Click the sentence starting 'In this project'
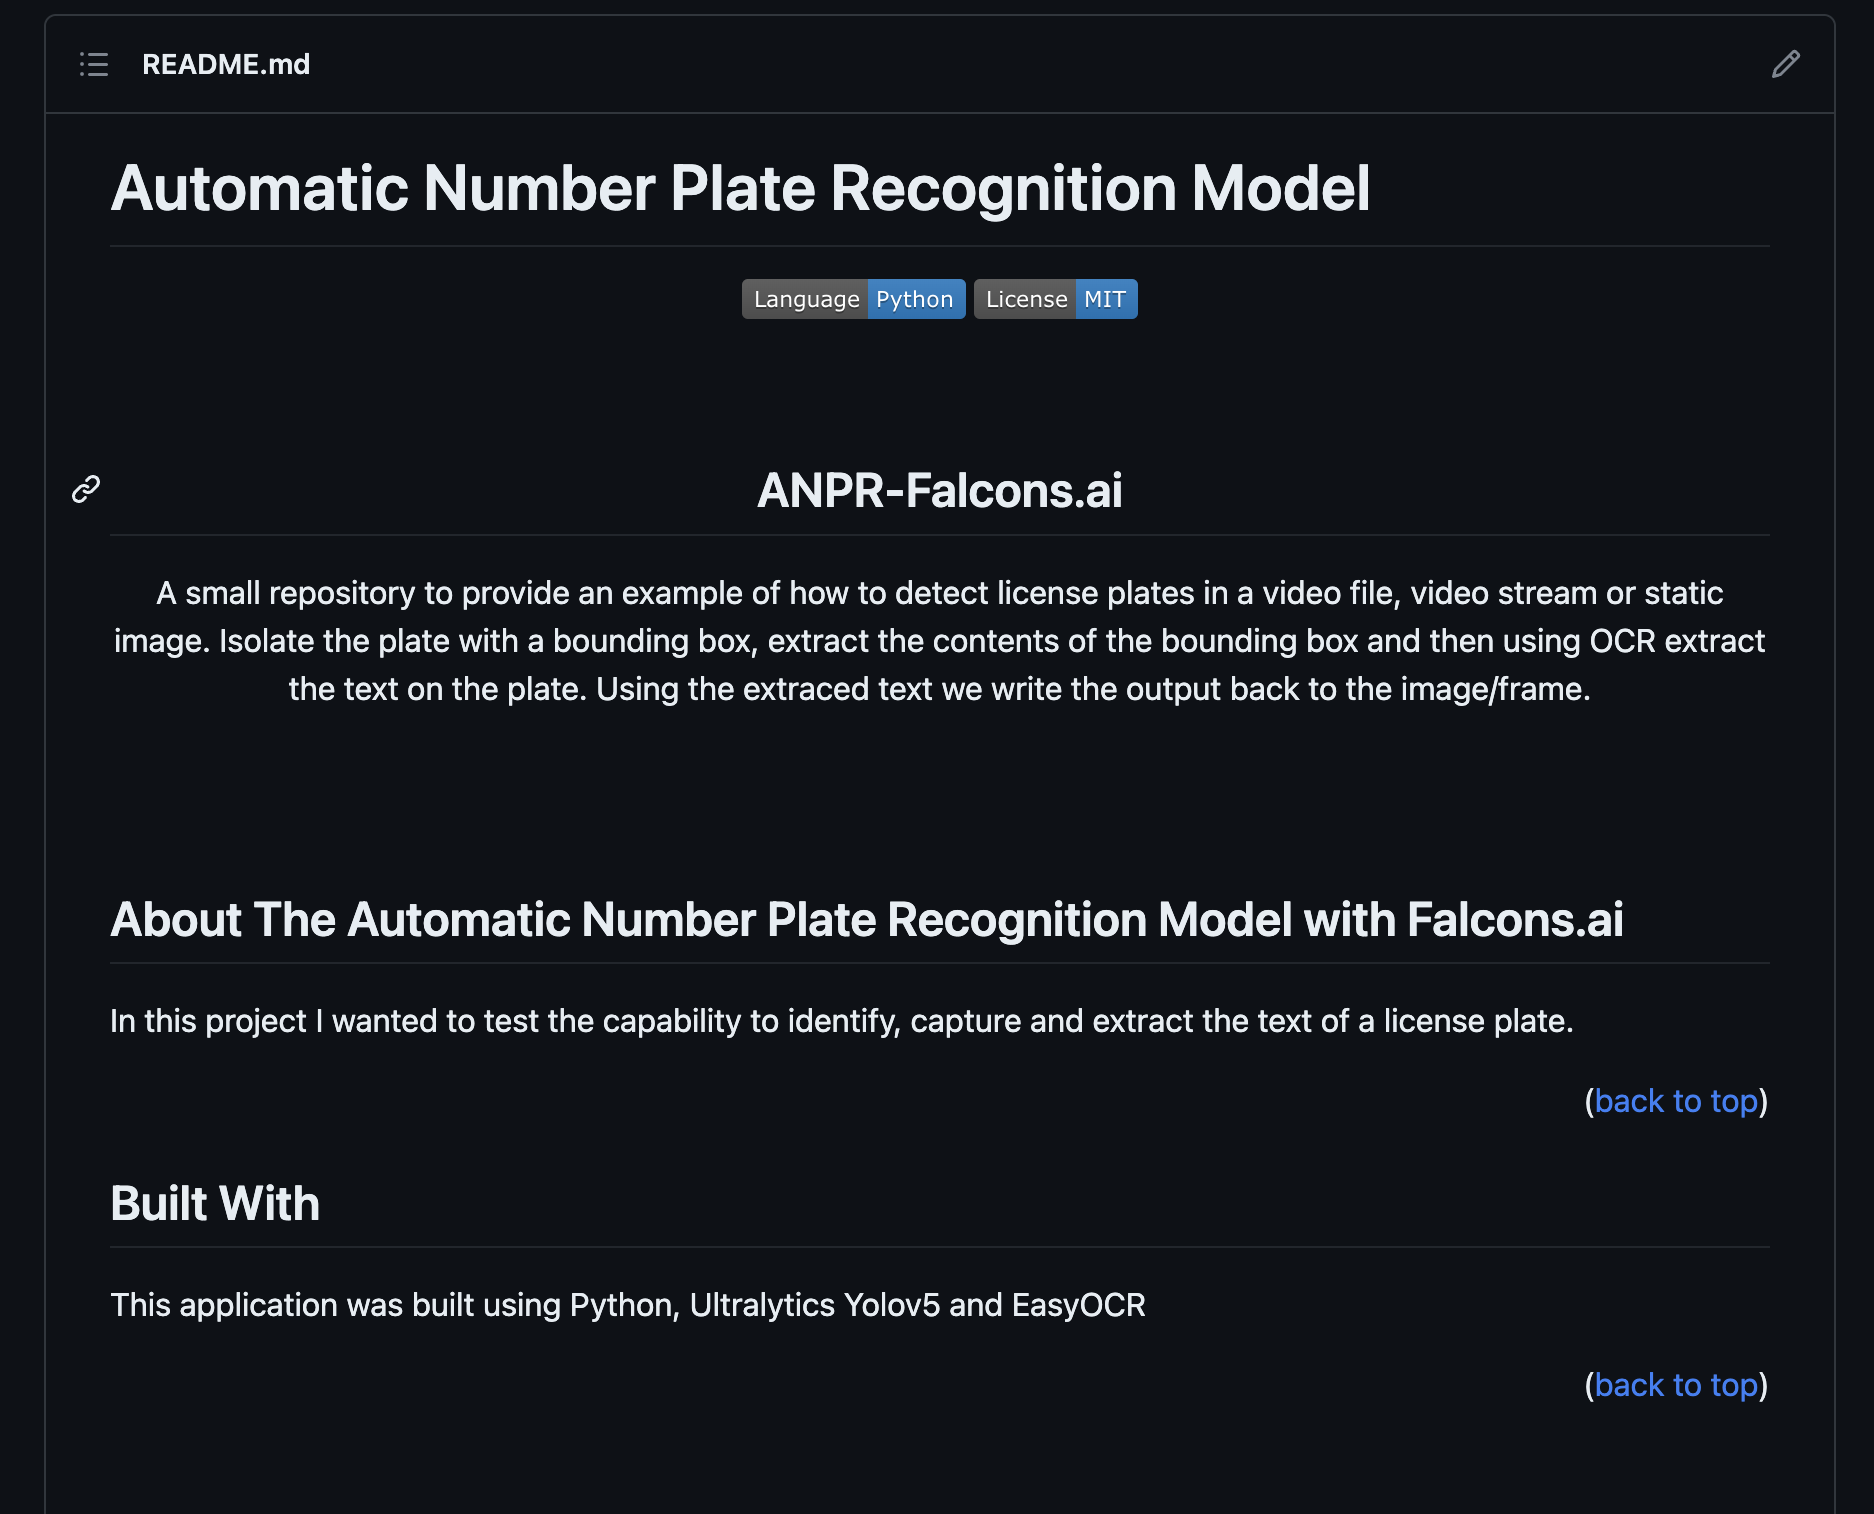1874x1514 pixels. pyautogui.click(x=842, y=1021)
